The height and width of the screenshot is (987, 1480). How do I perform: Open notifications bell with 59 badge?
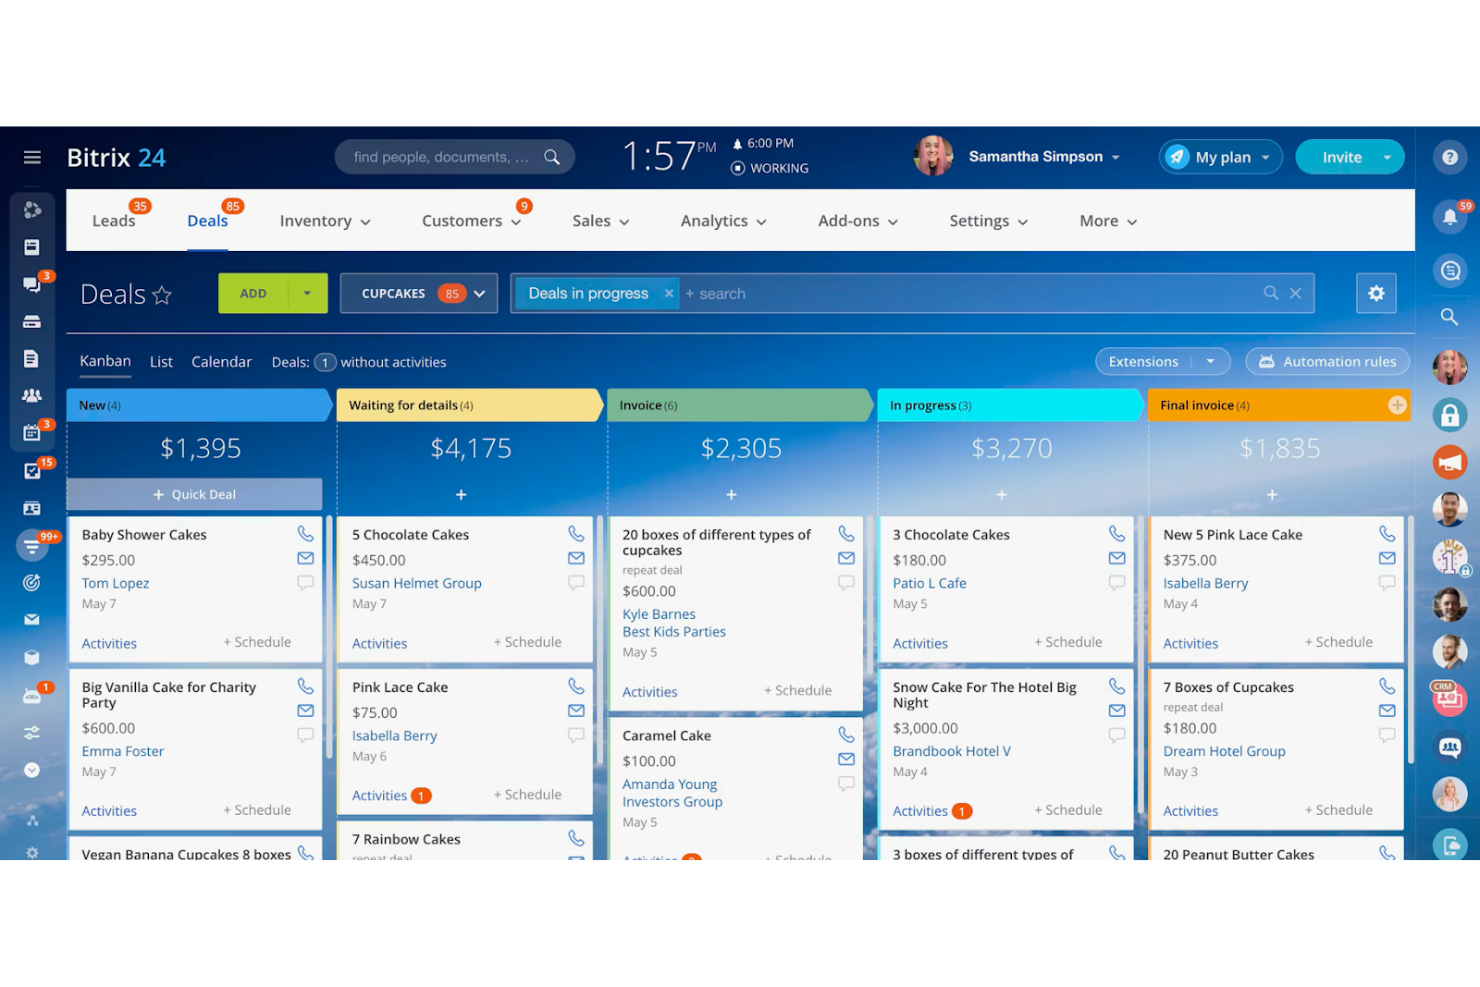[x=1449, y=217]
